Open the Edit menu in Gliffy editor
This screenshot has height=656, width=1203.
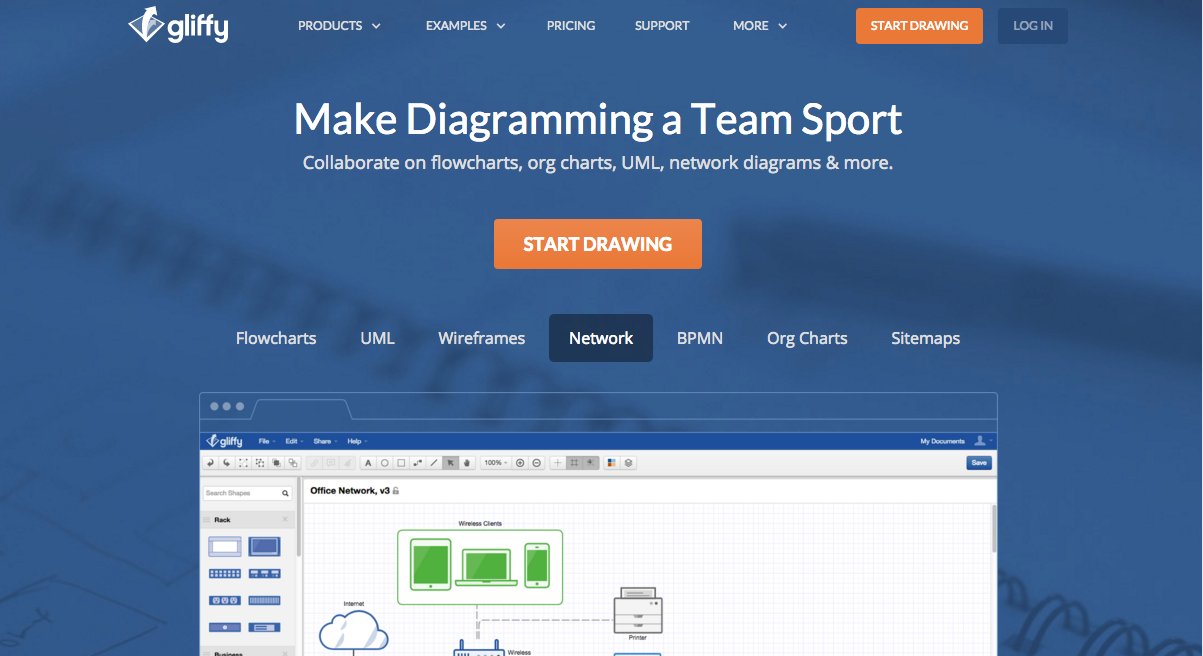click(x=294, y=441)
